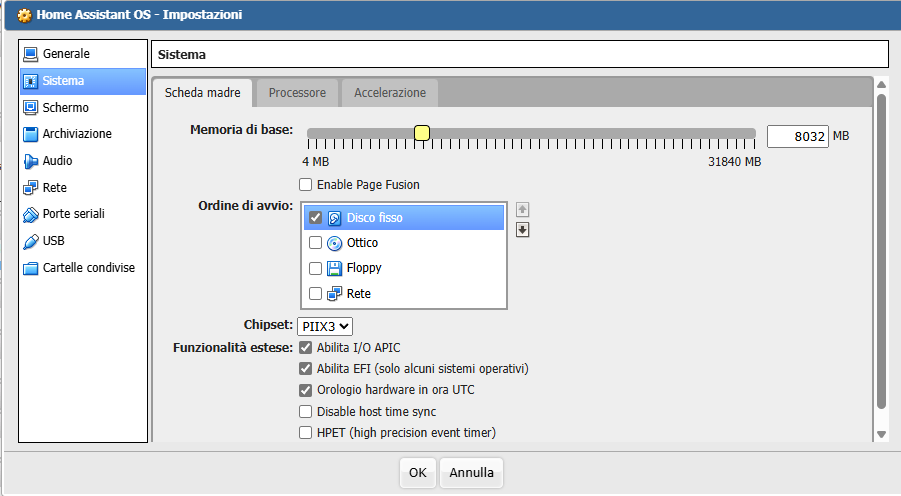901x496 pixels.
Task: Select Ottico row in boot order list
Action: (x=404, y=243)
